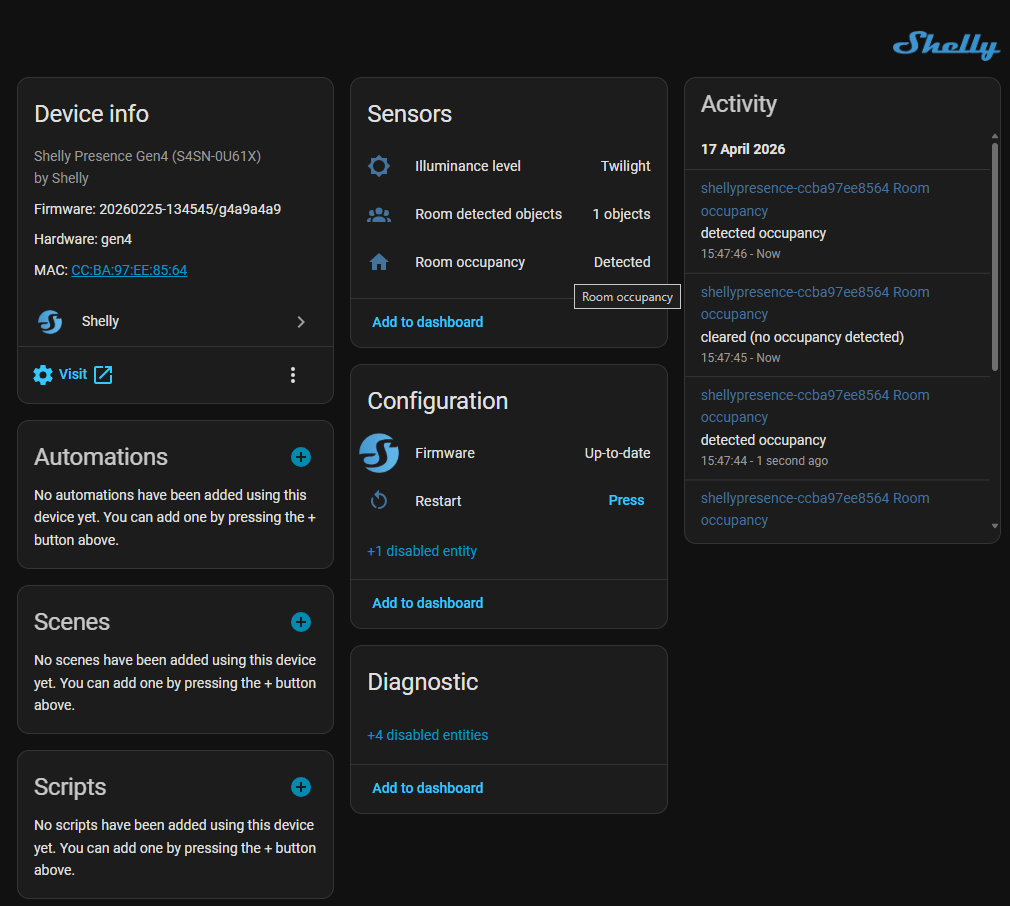The height and width of the screenshot is (906, 1010).
Task: Click the Shelly firmware icon in Configuration
Action: tap(379, 453)
